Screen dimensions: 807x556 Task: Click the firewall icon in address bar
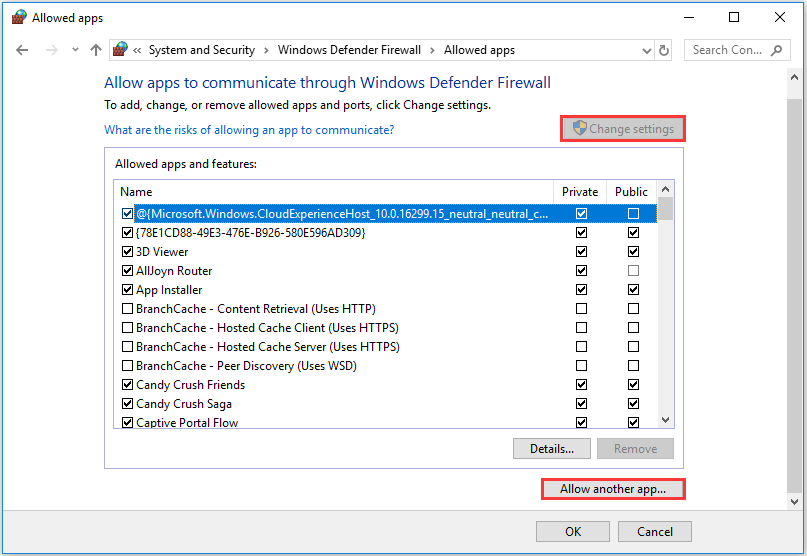point(120,50)
